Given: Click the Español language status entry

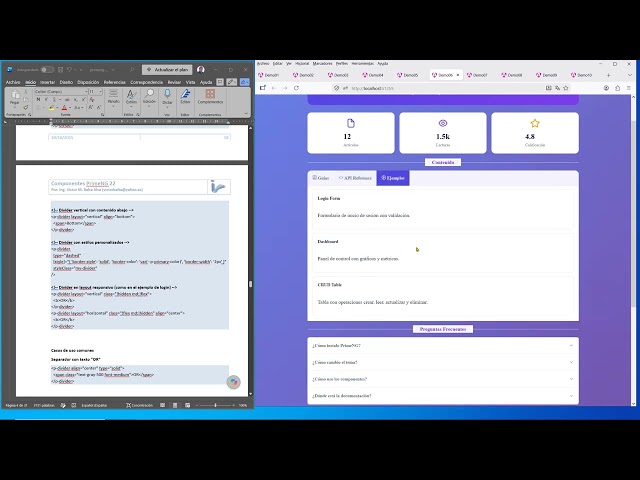Looking at the screenshot, I should pos(94,405).
